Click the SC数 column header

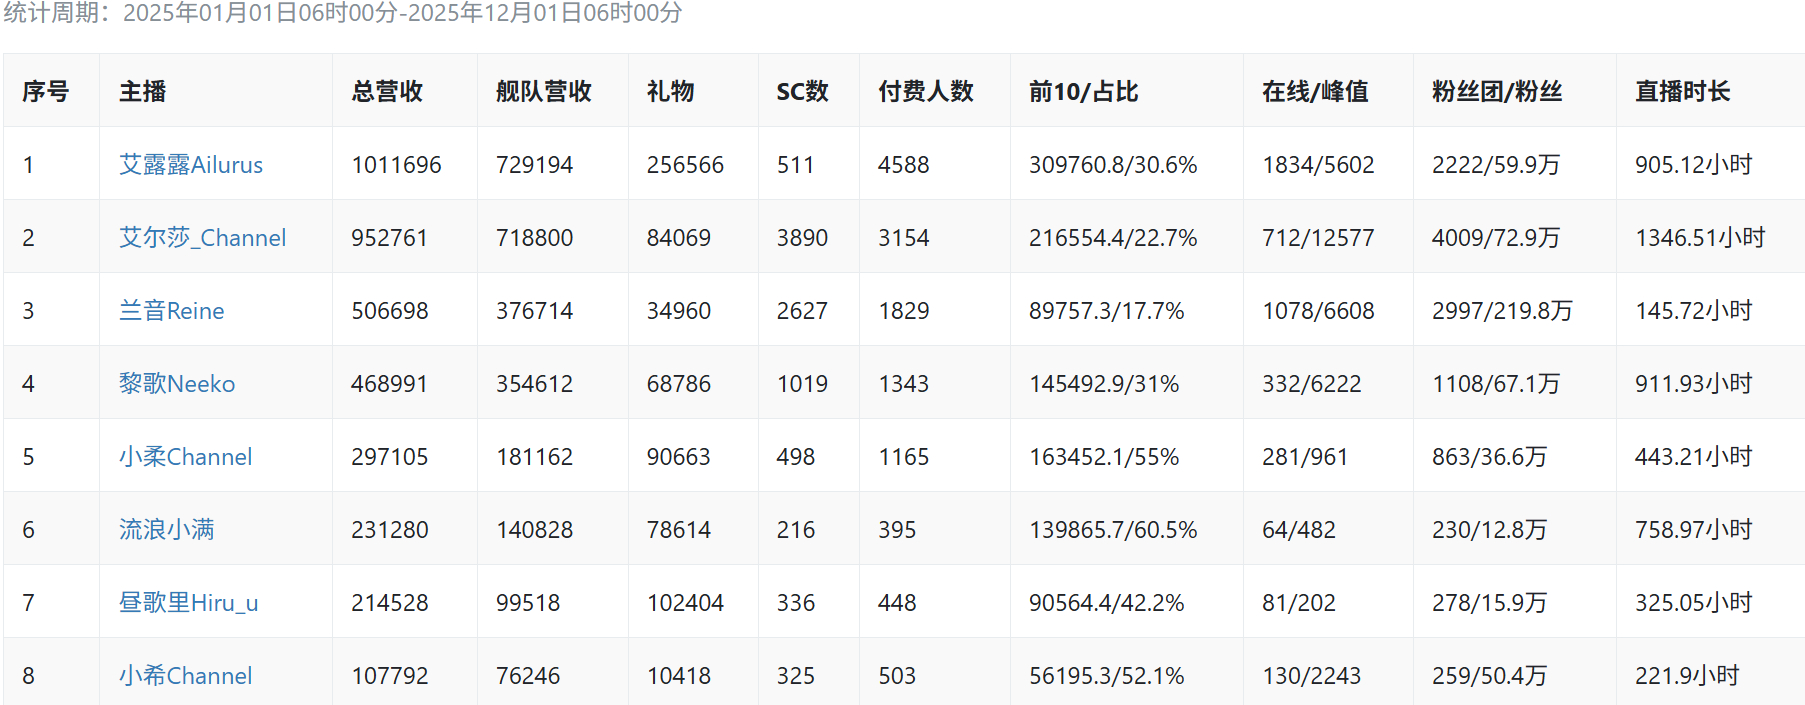802,92
